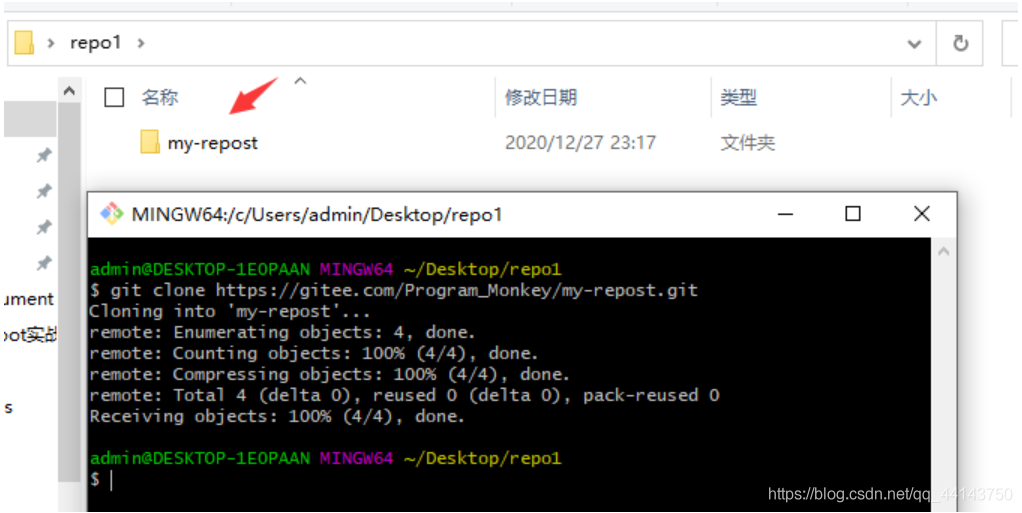Viewport: 1022px width, 513px height.
Task: Open the address bar history dropdown
Action: click(x=914, y=44)
